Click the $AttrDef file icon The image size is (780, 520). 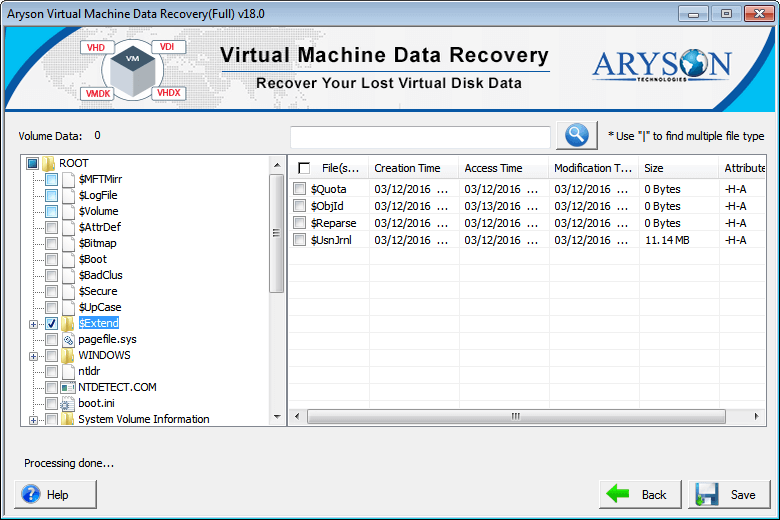(x=69, y=227)
